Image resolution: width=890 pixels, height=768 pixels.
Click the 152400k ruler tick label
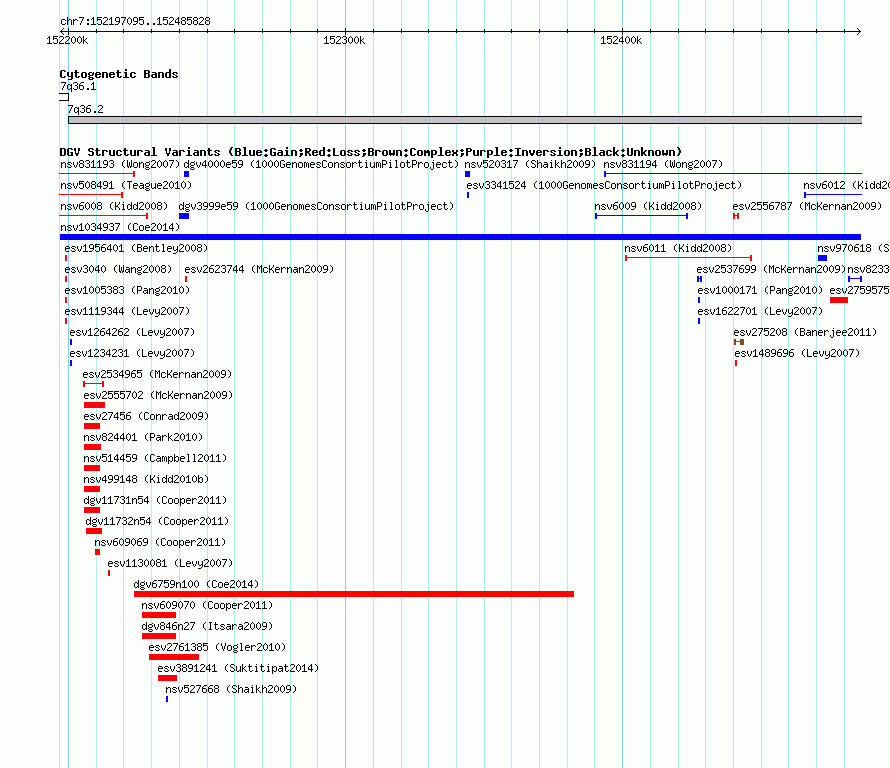pyautogui.click(x=621, y=40)
